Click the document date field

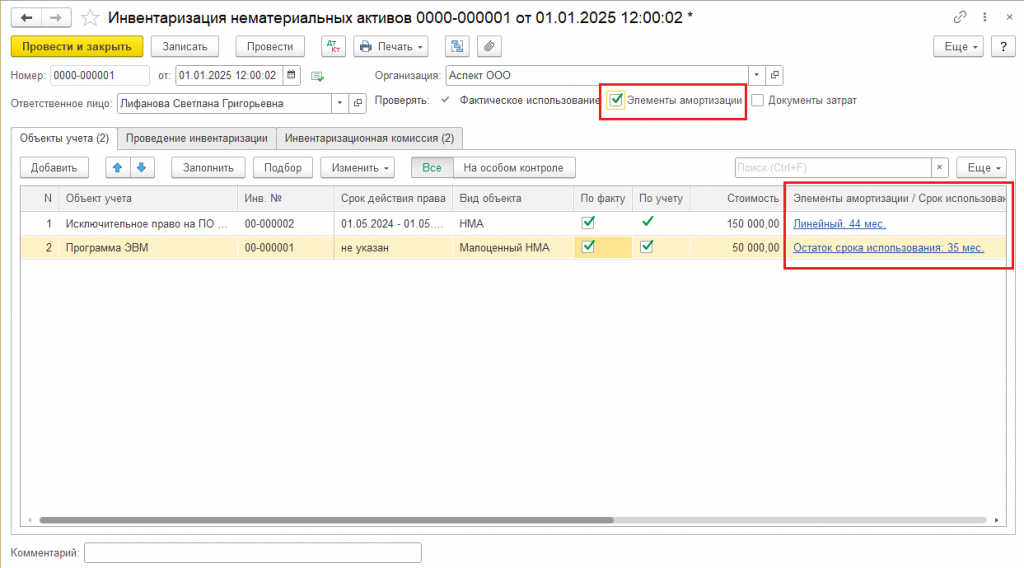coord(229,75)
